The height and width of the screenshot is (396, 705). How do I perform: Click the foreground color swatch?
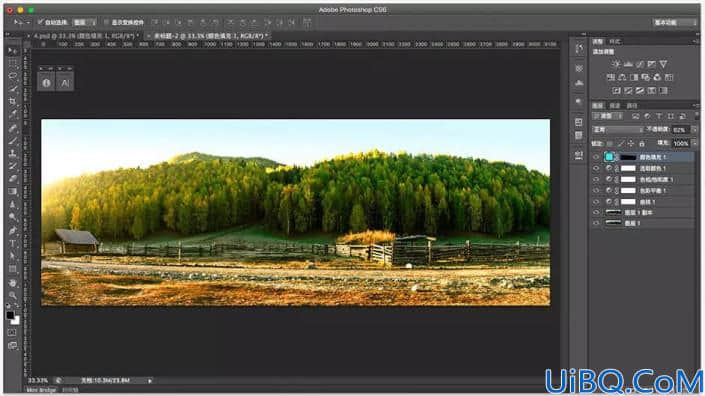(x=10, y=316)
